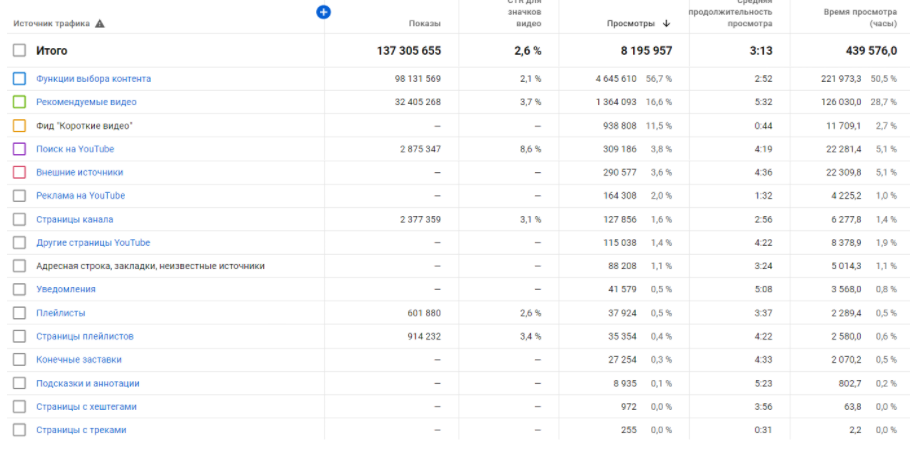The image size is (912, 466).
Task: Click the Адресная строка, закладки, неизвестные источники label
Action: [x=150, y=266]
